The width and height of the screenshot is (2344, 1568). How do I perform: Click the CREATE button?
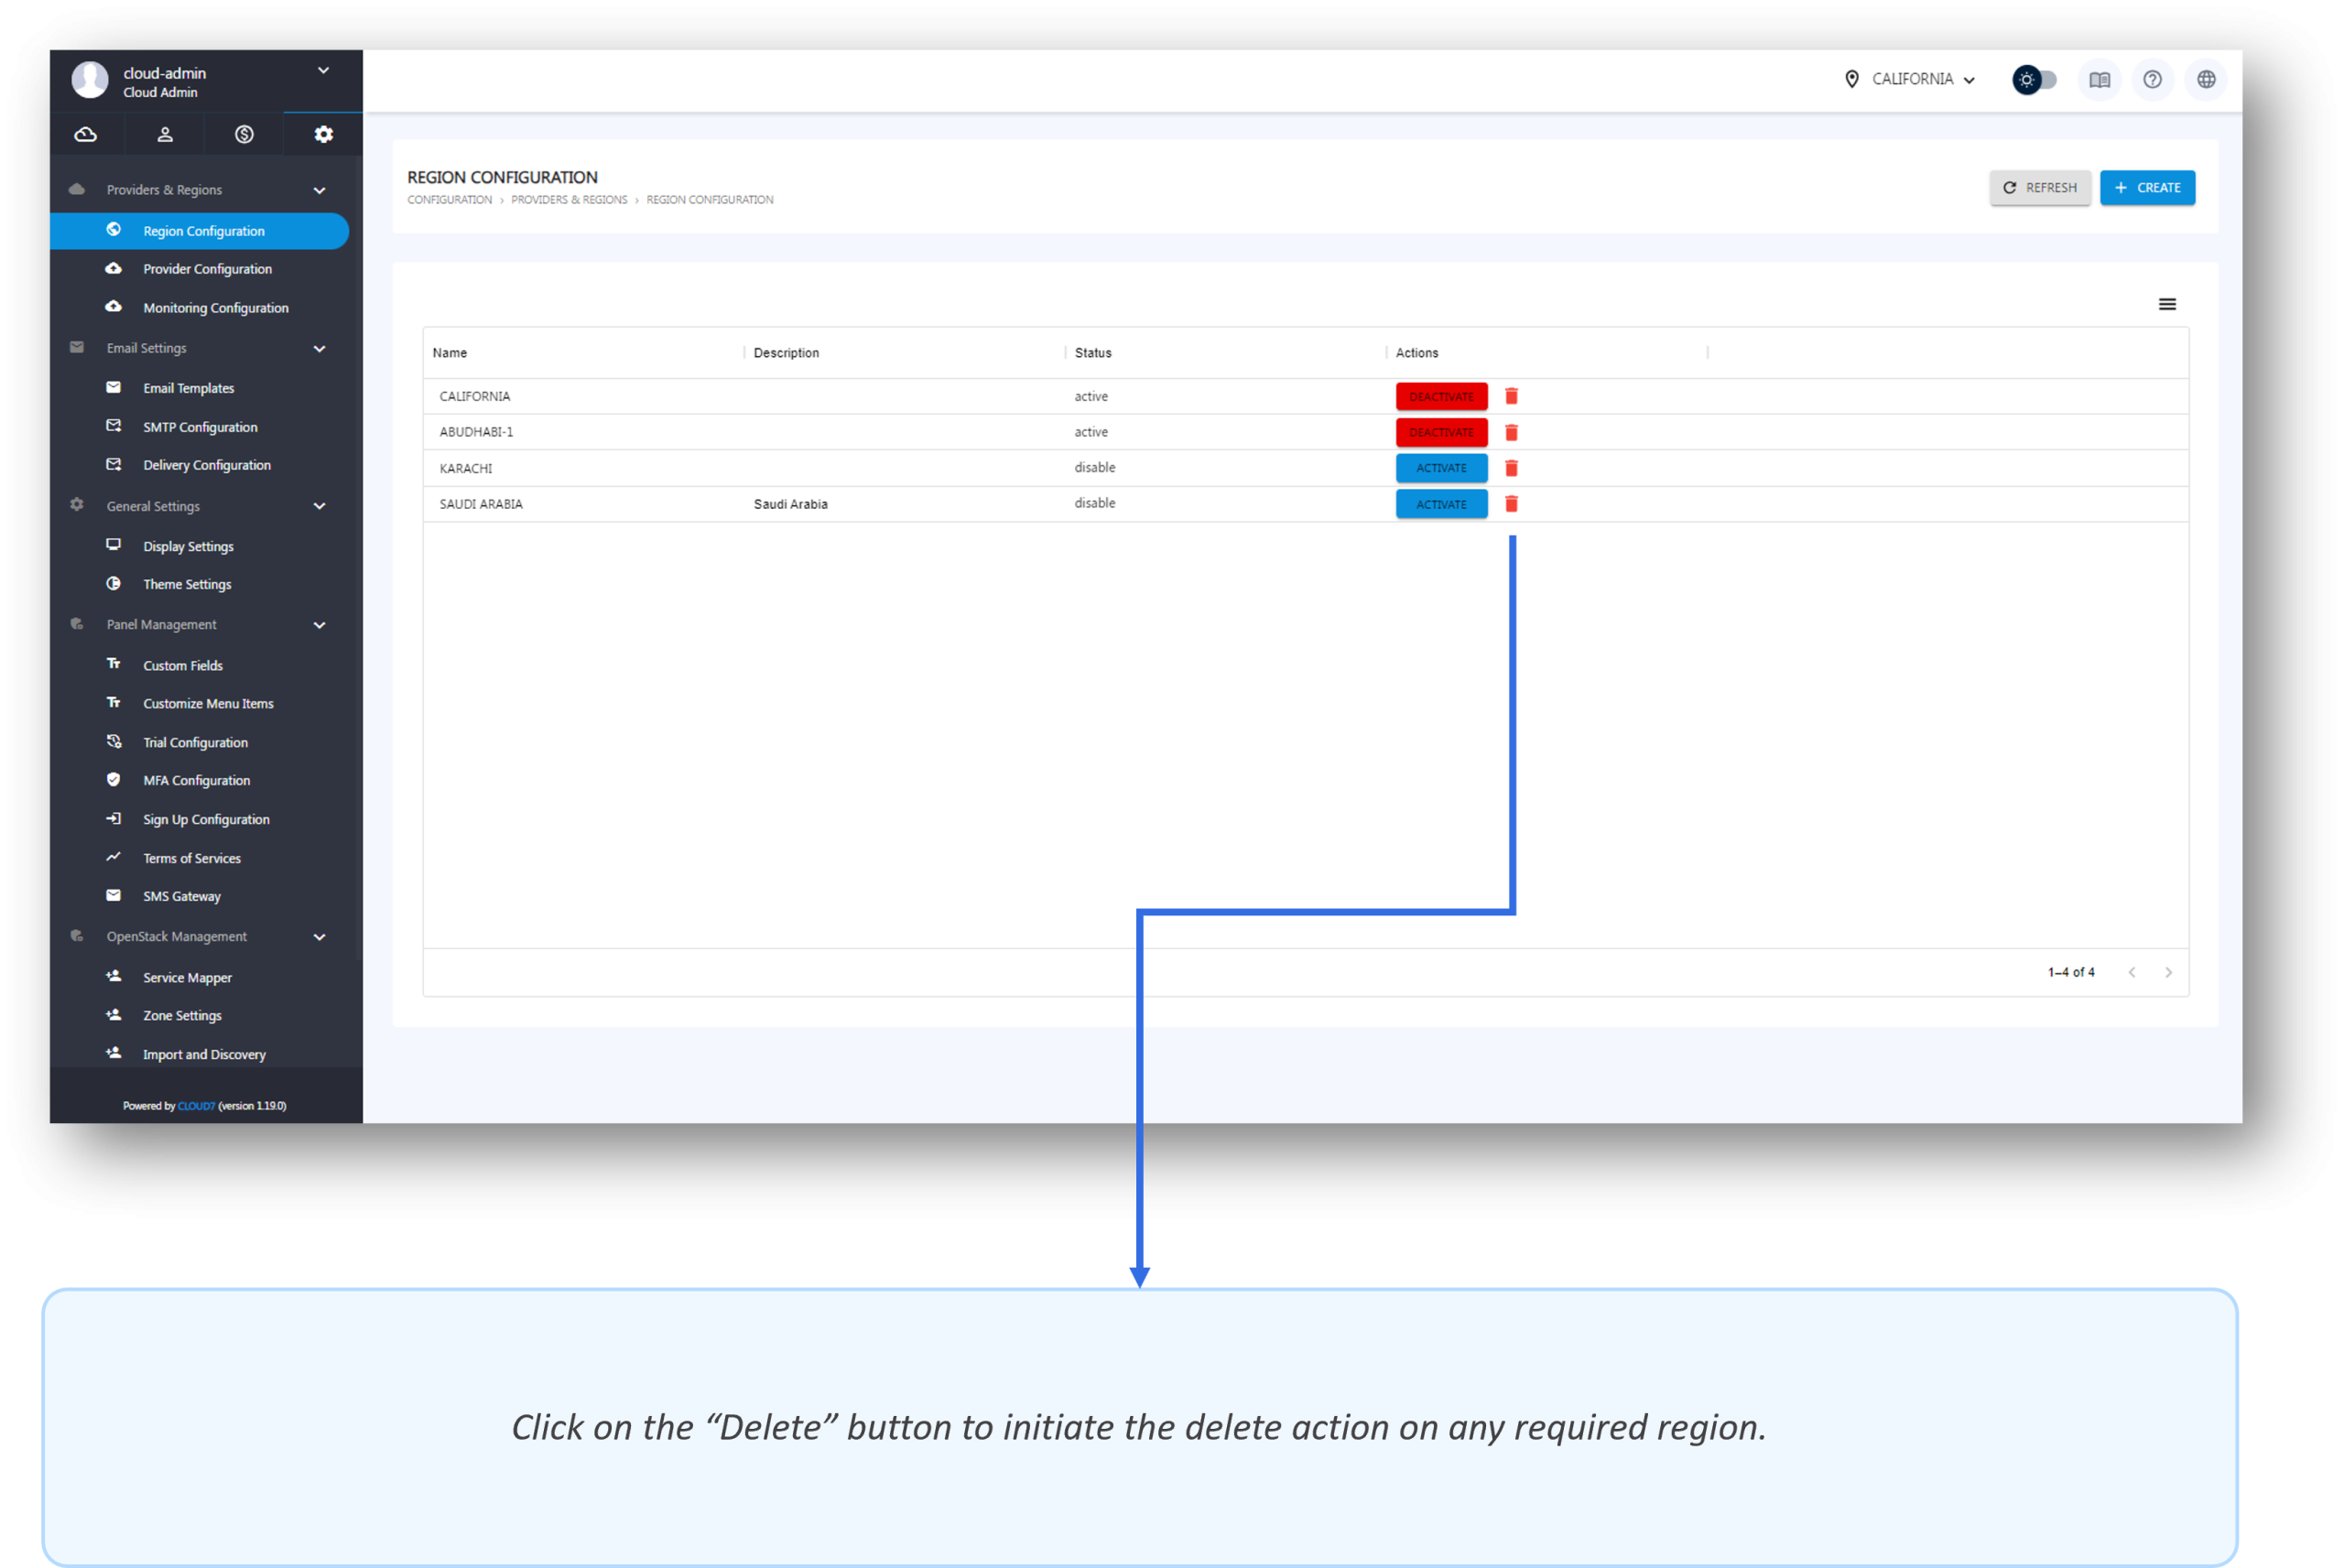coord(2147,188)
